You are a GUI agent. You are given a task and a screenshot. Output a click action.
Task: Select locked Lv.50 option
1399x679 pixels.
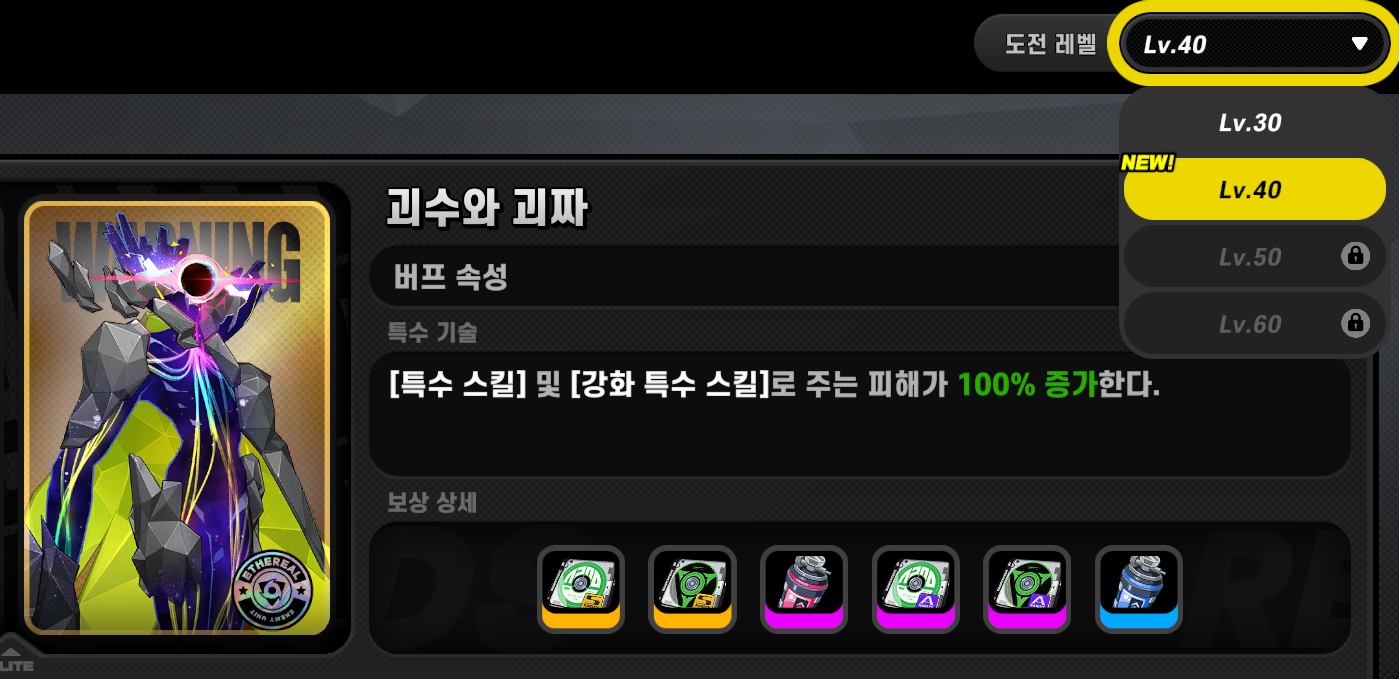click(x=1254, y=257)
